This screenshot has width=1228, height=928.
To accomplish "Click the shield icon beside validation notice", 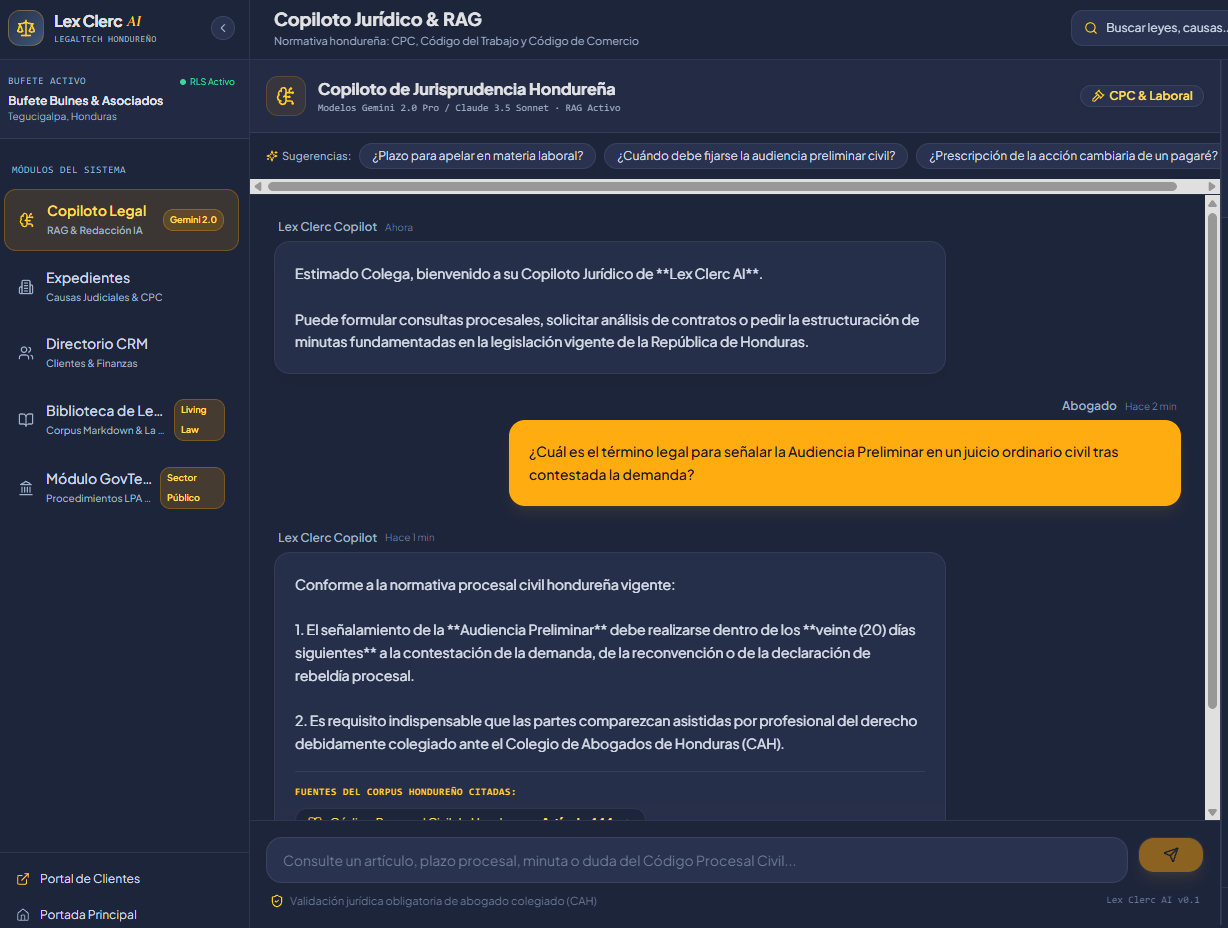I will click(x=277, y=901).
